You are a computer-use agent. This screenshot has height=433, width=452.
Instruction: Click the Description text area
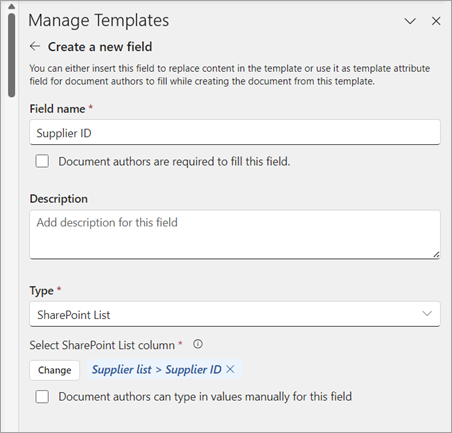click(235, 234)
